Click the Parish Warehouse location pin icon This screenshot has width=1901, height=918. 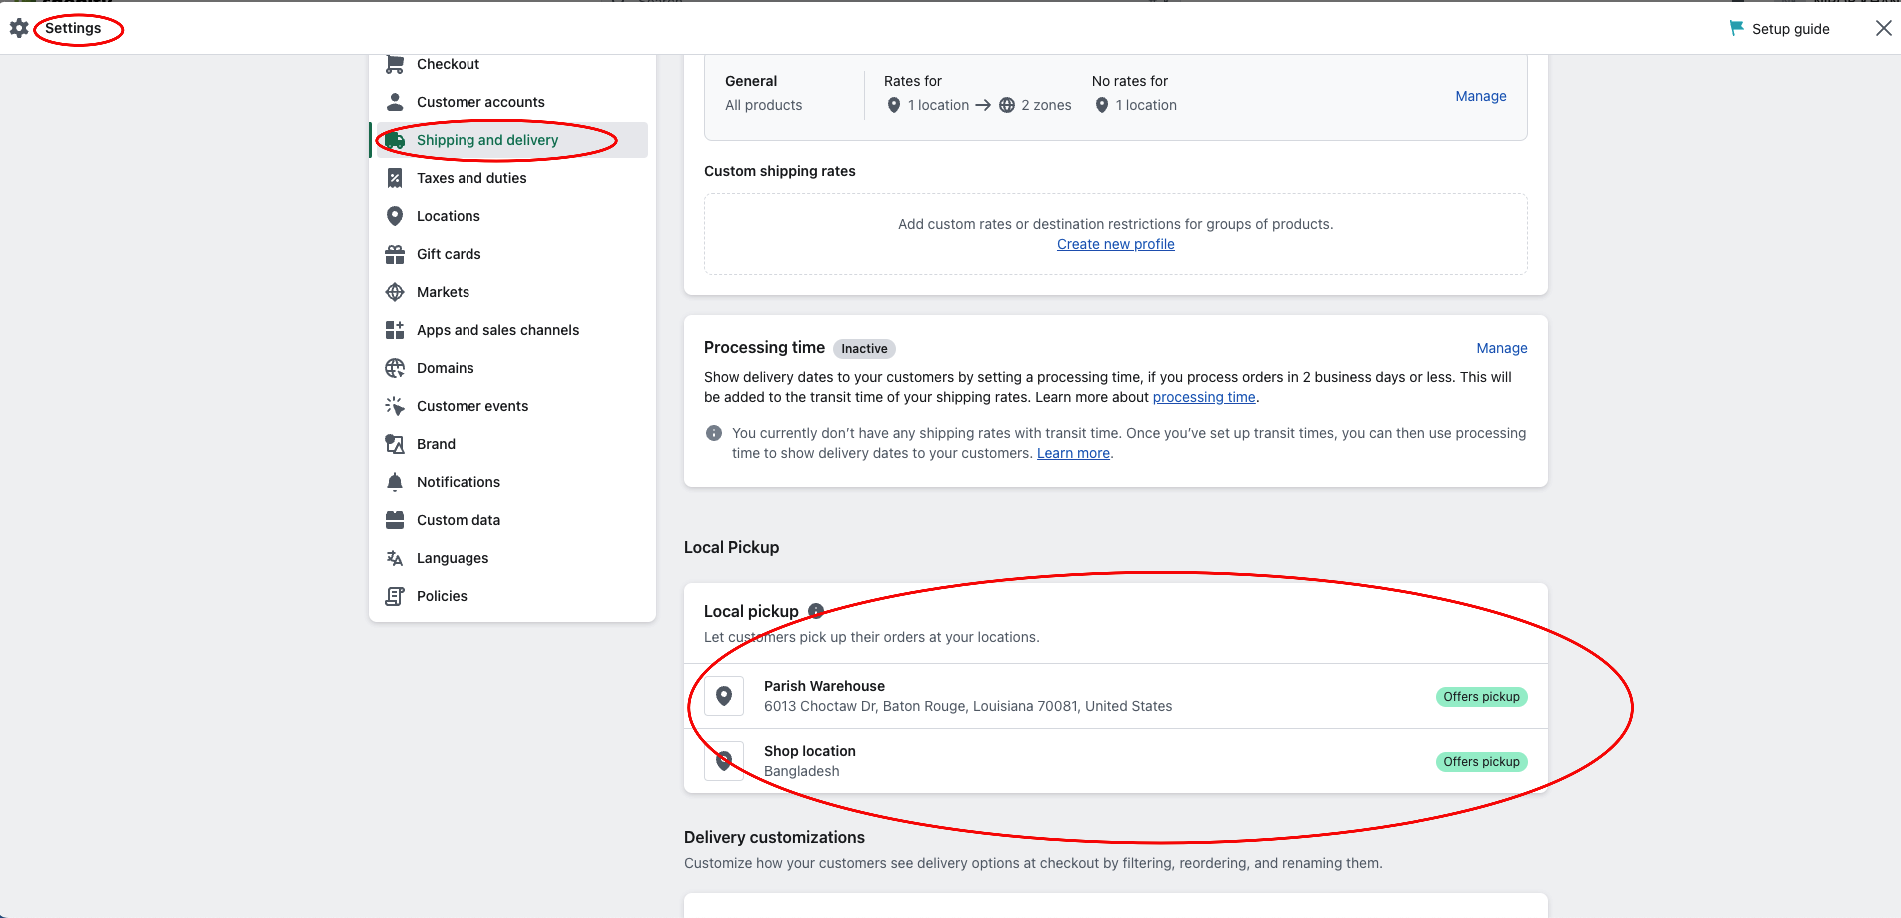(x=724, y=696)
